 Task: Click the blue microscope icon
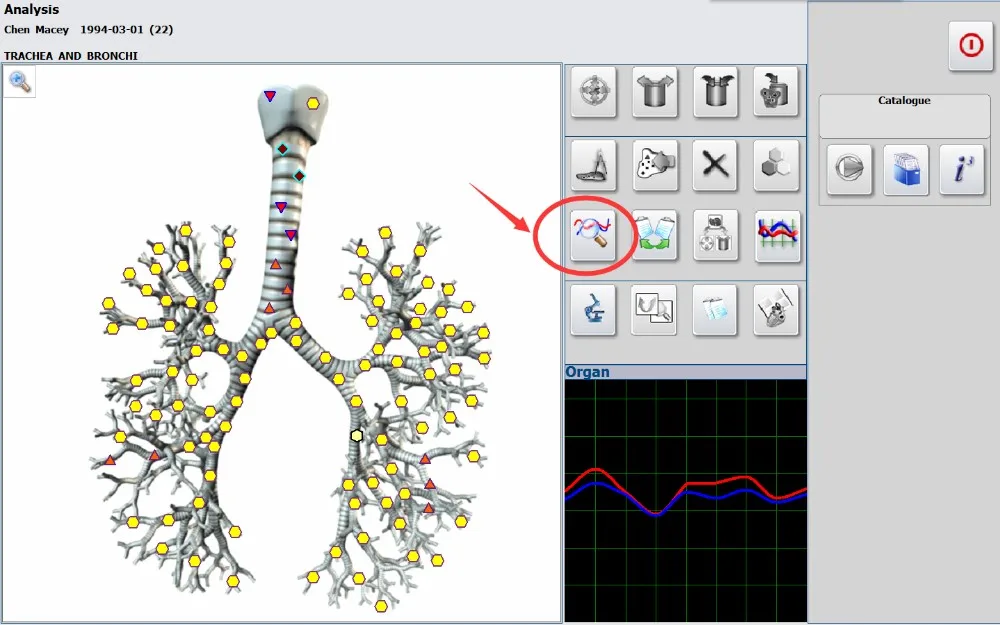(x=593, y=310)
